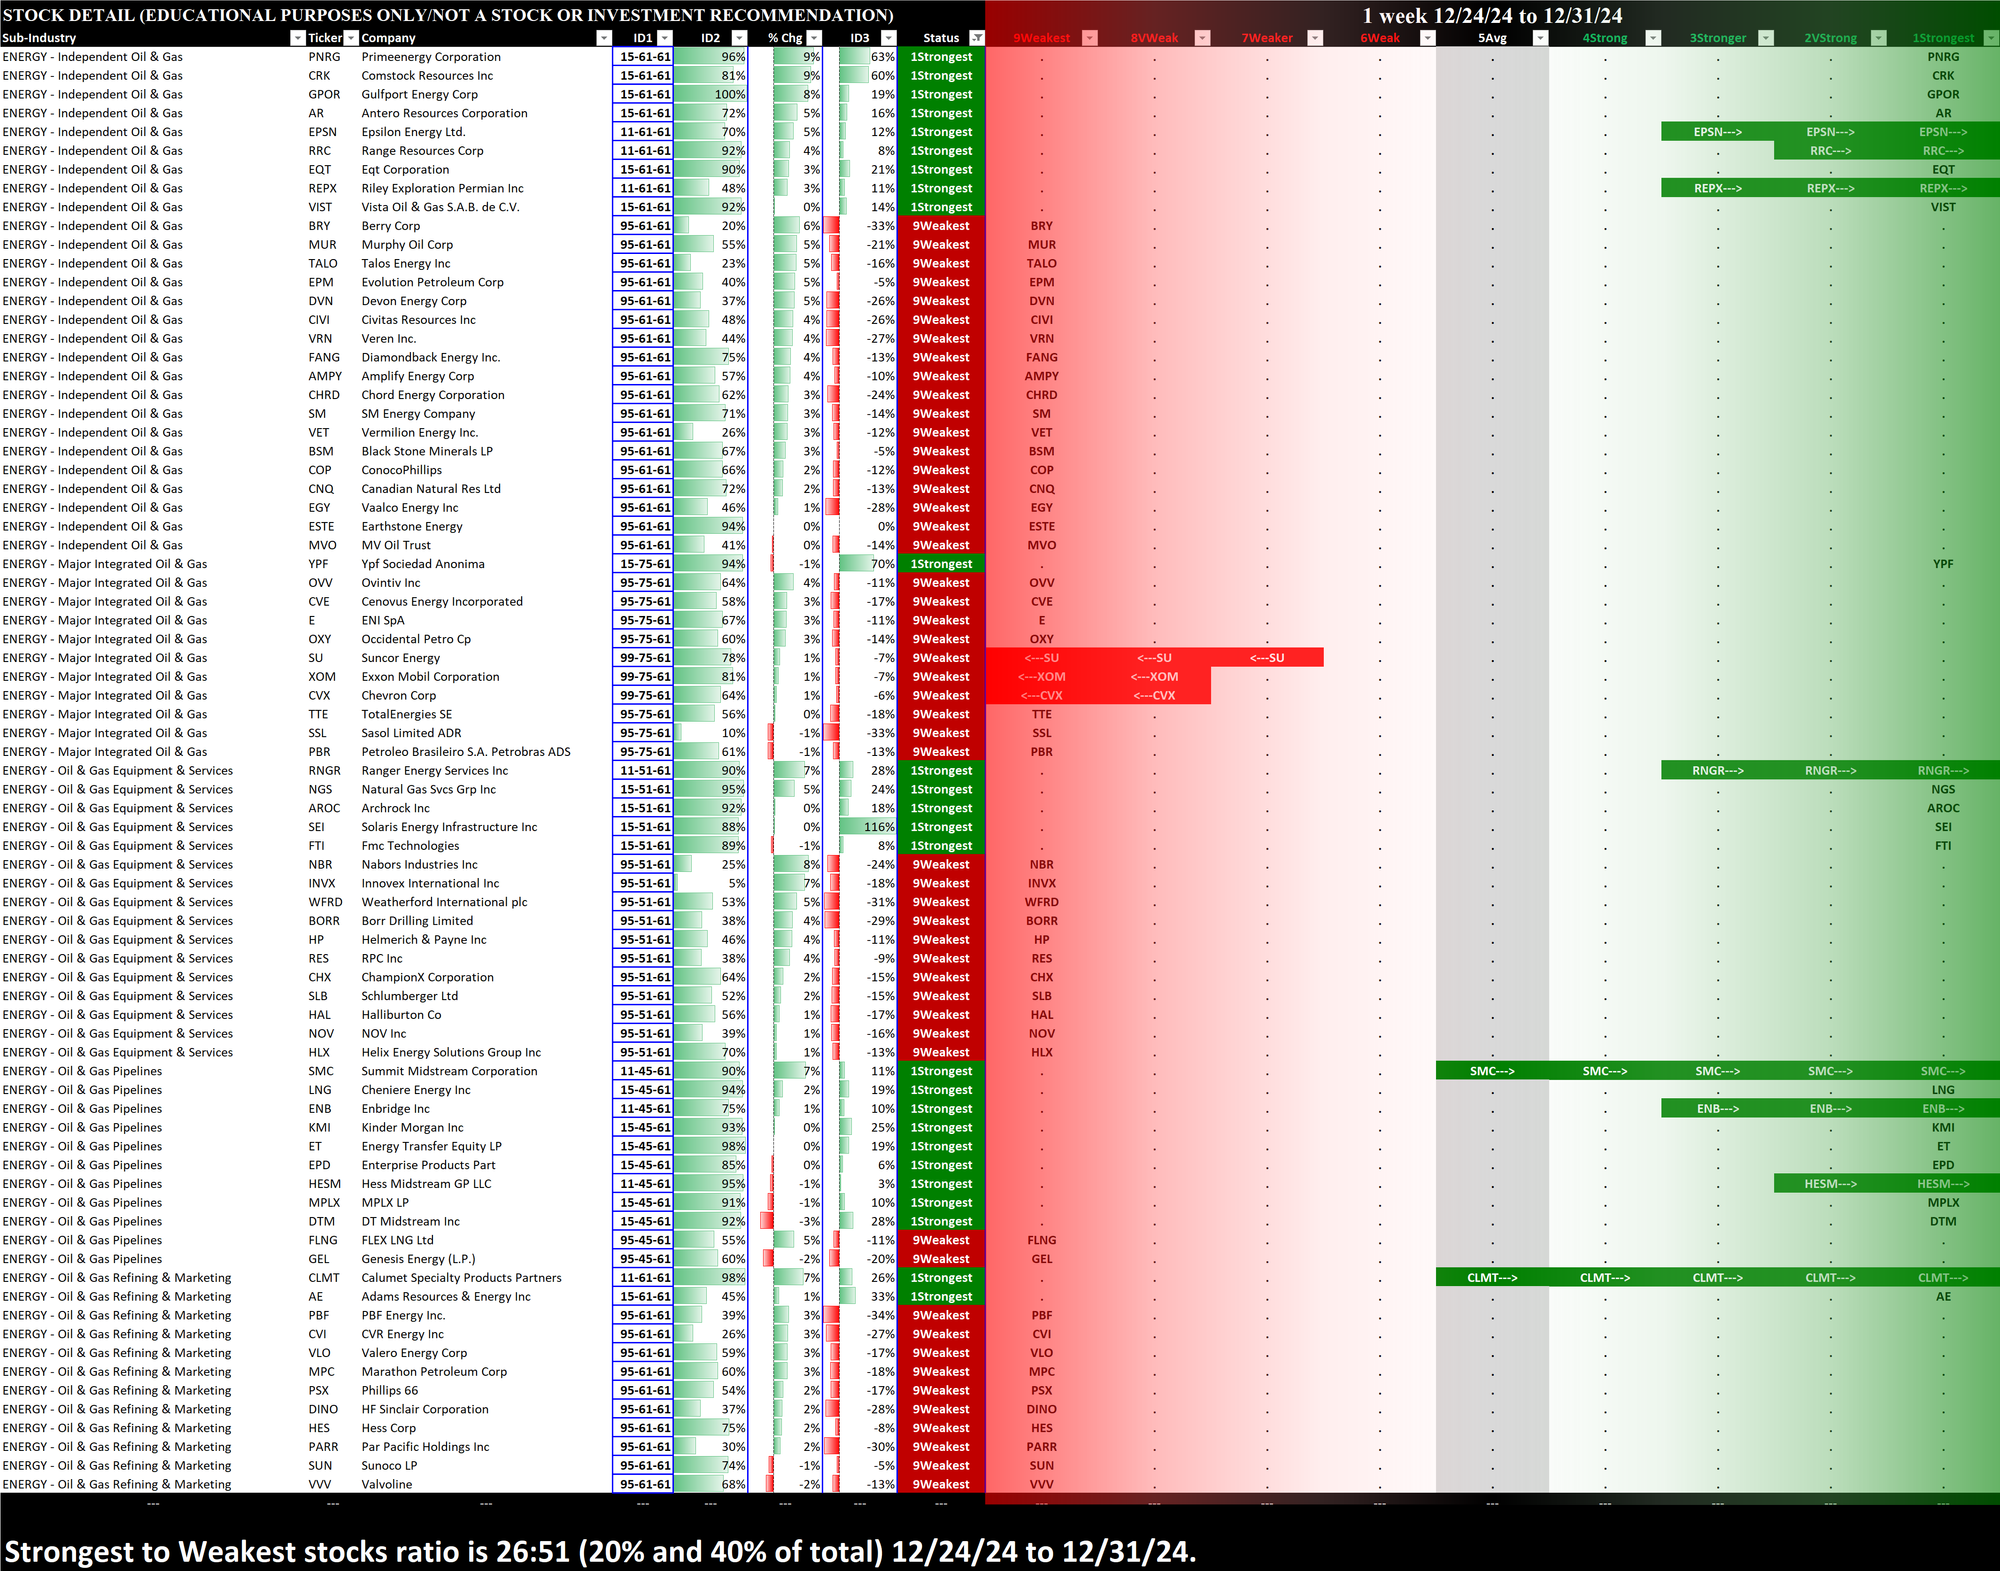This screenshot has height=1571, width=2000.
Task: Select the green 1Strongest status cell for YPF
Action: click(x=941, y=564)
